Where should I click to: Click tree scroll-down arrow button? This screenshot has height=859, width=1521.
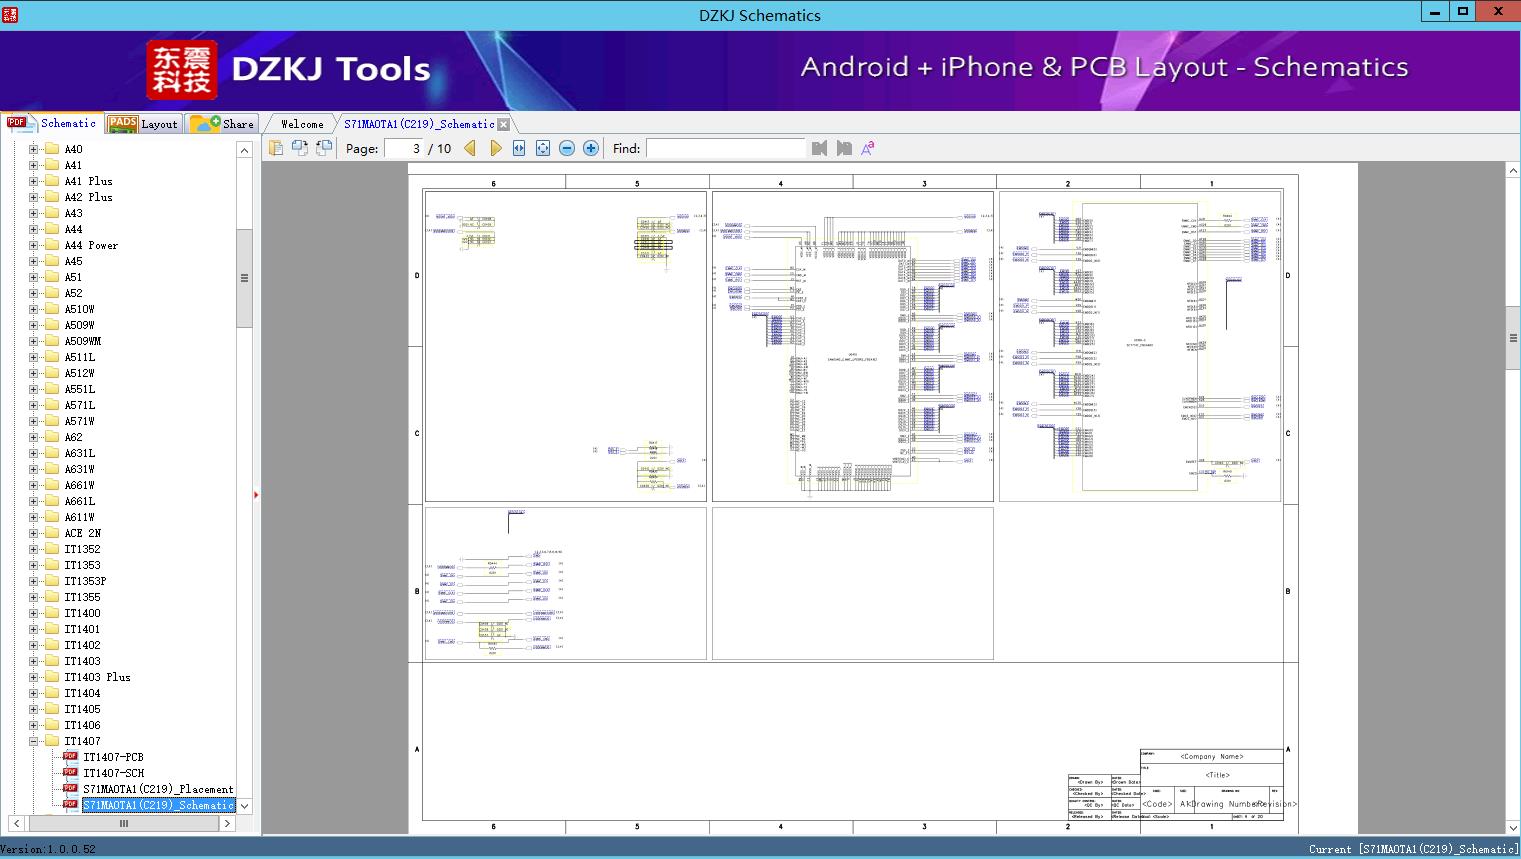click(x=244, y=806)
